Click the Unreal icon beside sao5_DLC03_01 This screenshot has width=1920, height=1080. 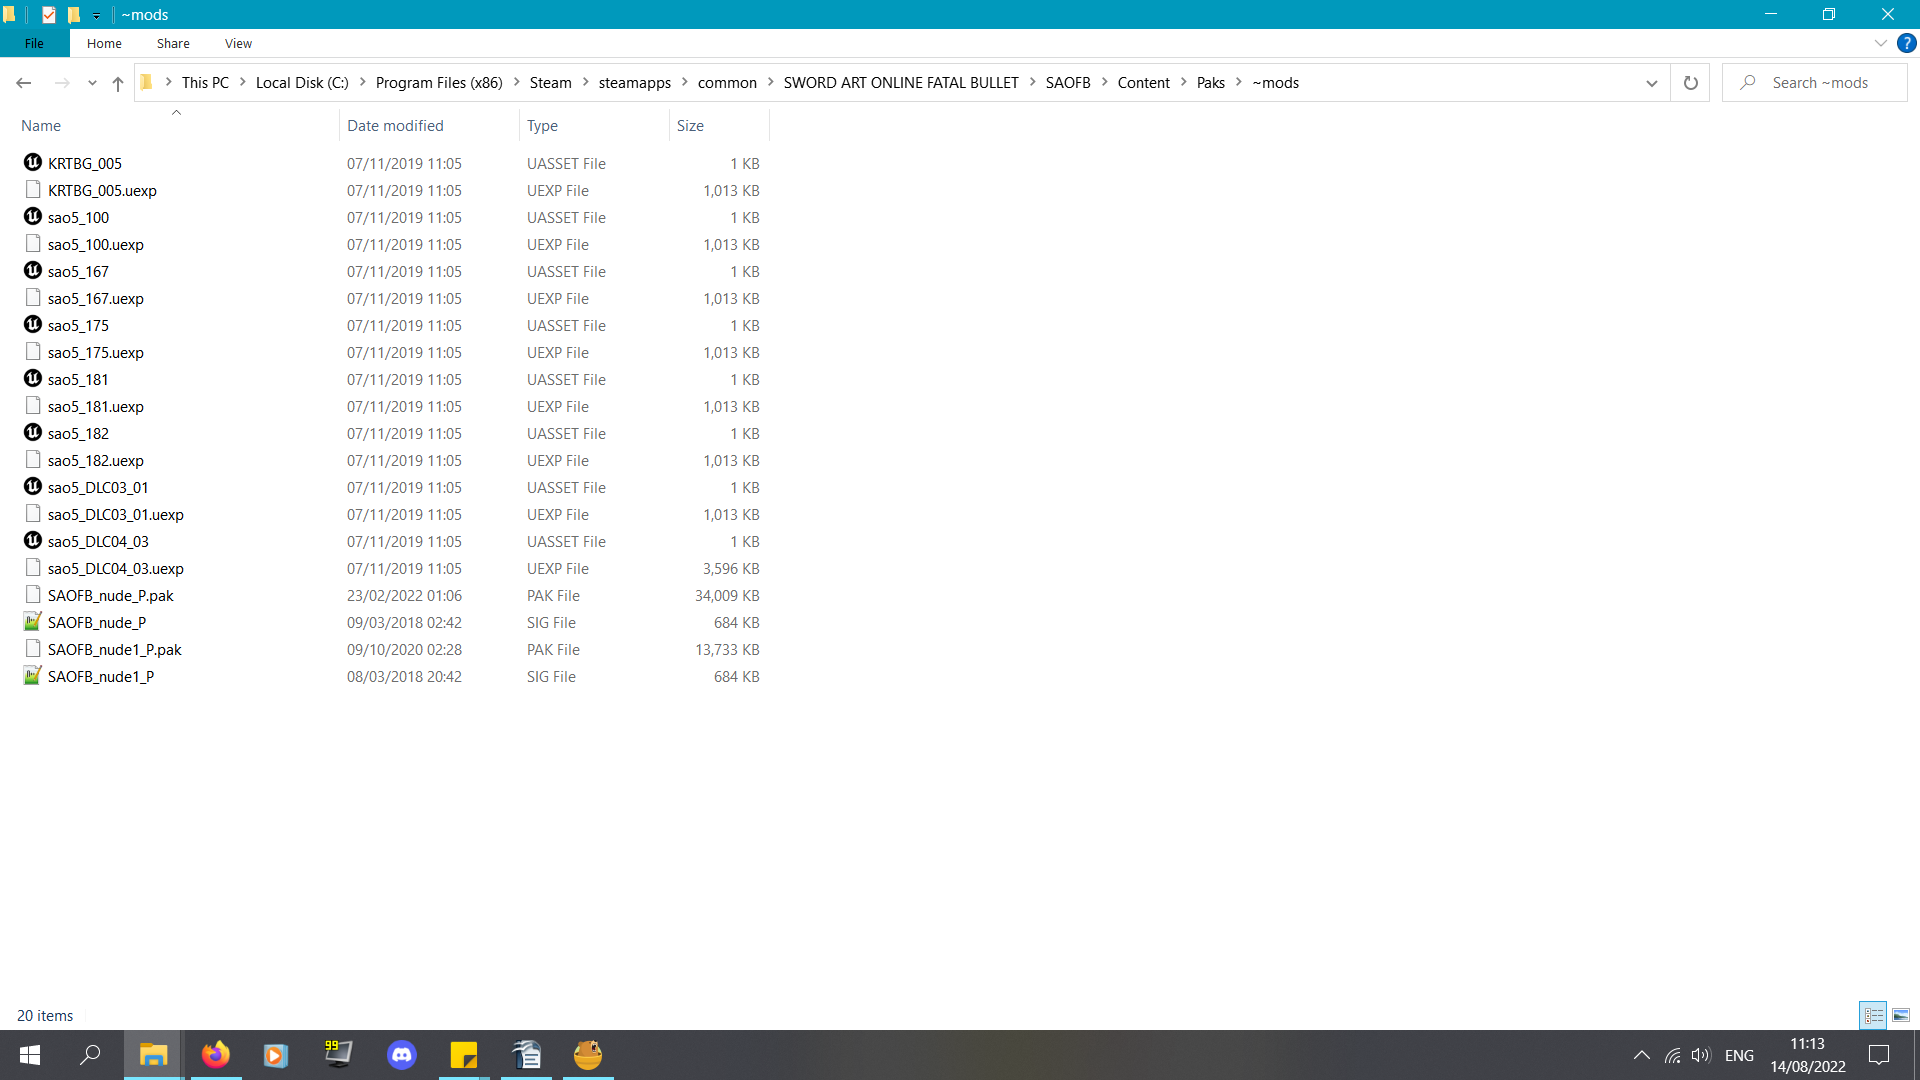point(33,487)
